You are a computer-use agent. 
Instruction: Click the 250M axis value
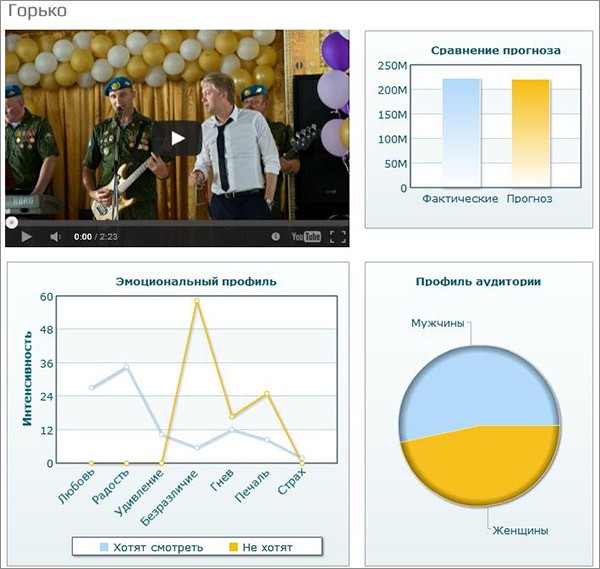(393, 66)
